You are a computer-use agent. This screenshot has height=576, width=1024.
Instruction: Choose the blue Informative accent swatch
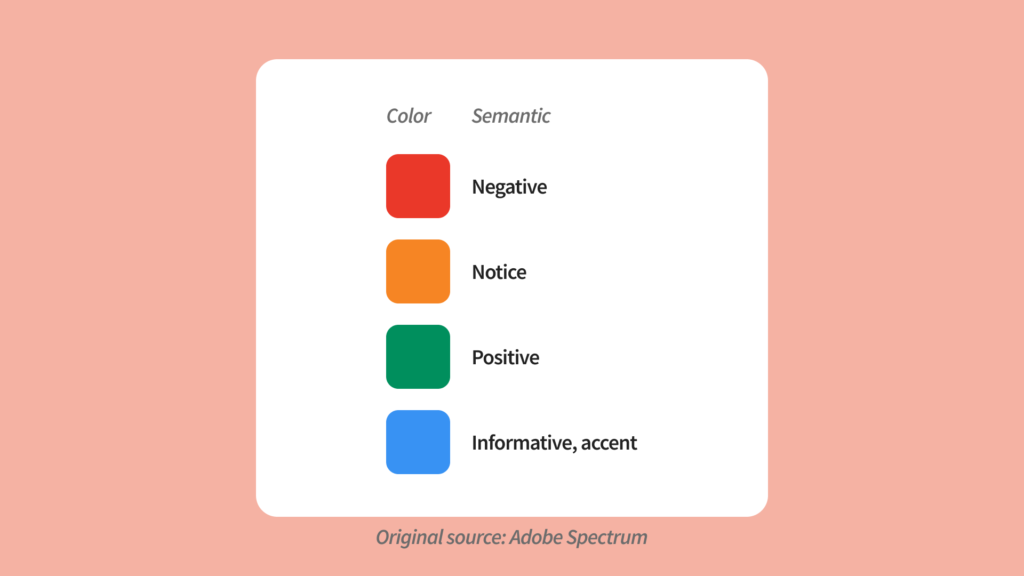click(x=418, y=442)
